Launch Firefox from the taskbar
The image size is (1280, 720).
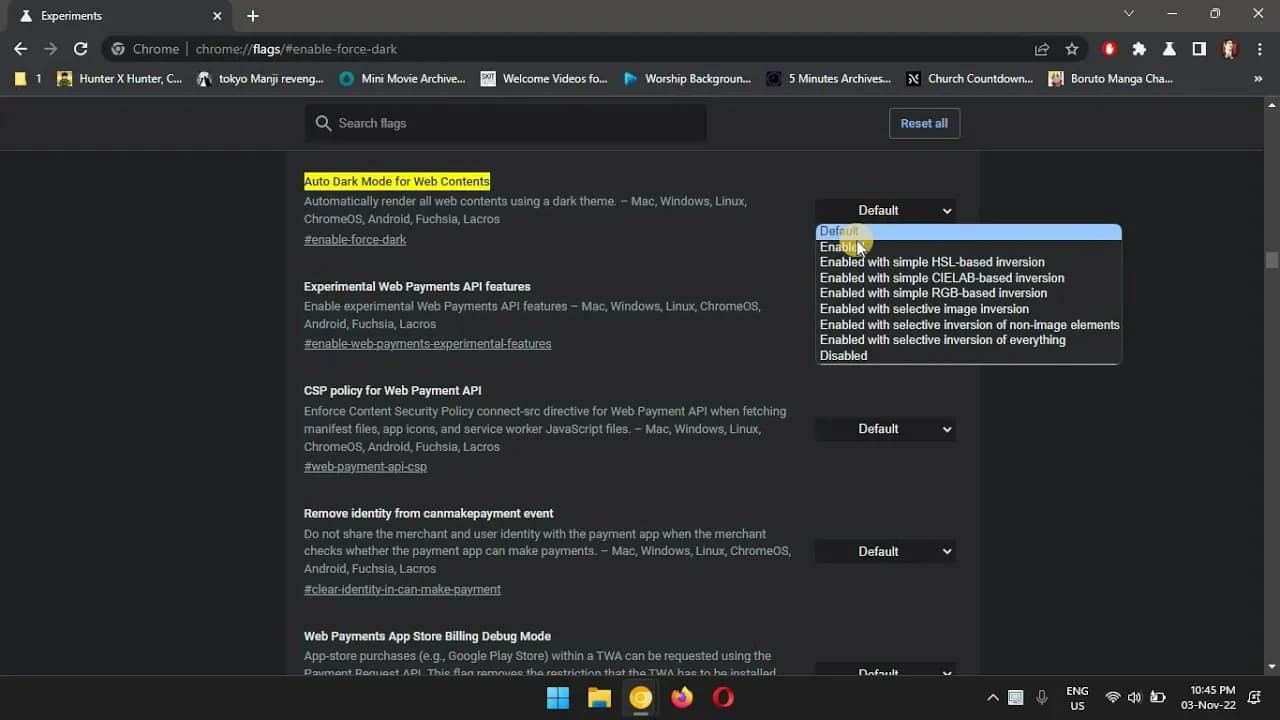pos(682,698)
